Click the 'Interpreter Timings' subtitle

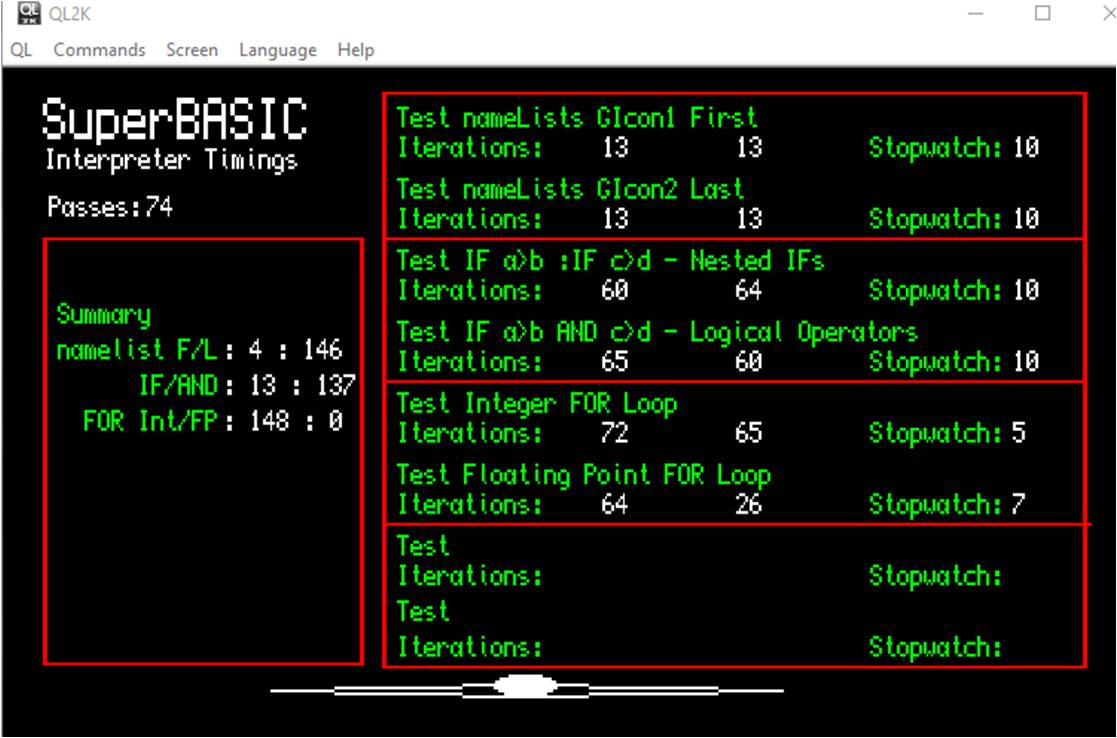[x=172, y=160]
